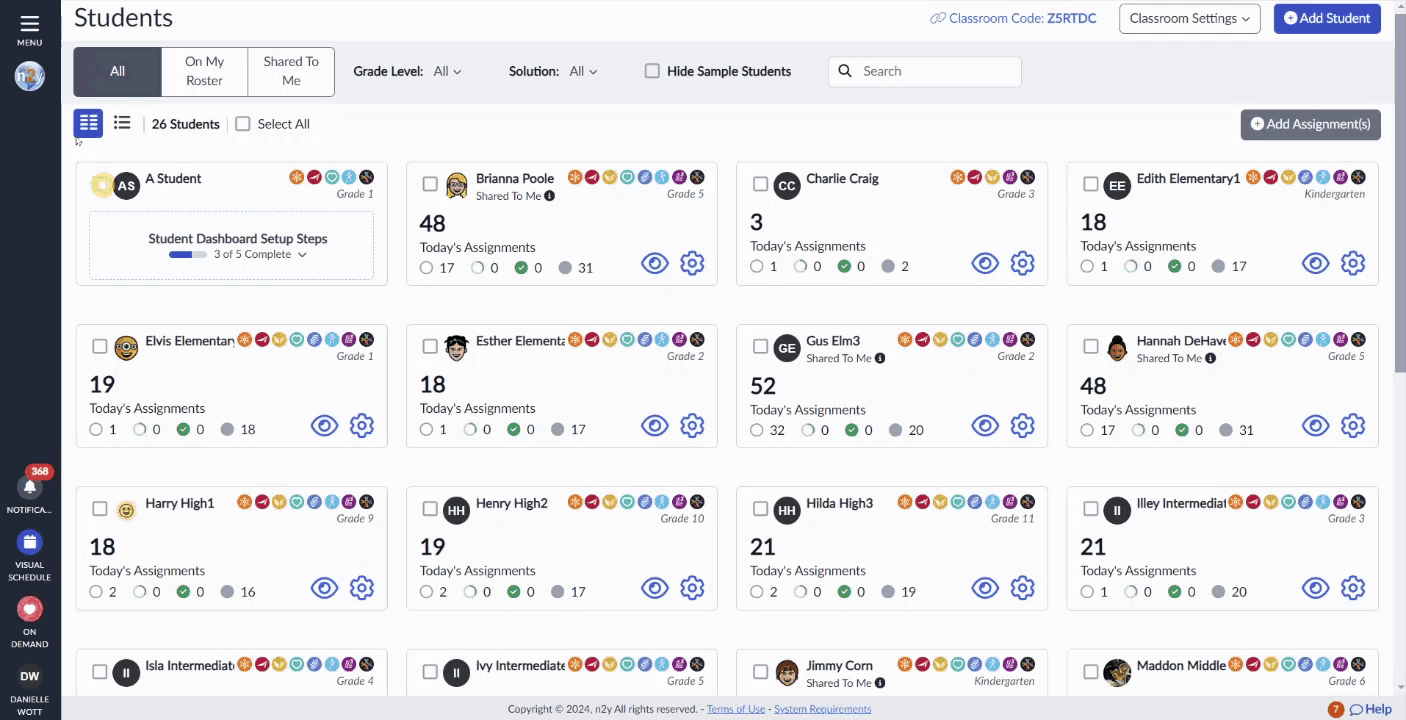The height and width of the screenshot is (720, 1406).
Task: Click the n2y globe logo icon
Action: point(30,76)
